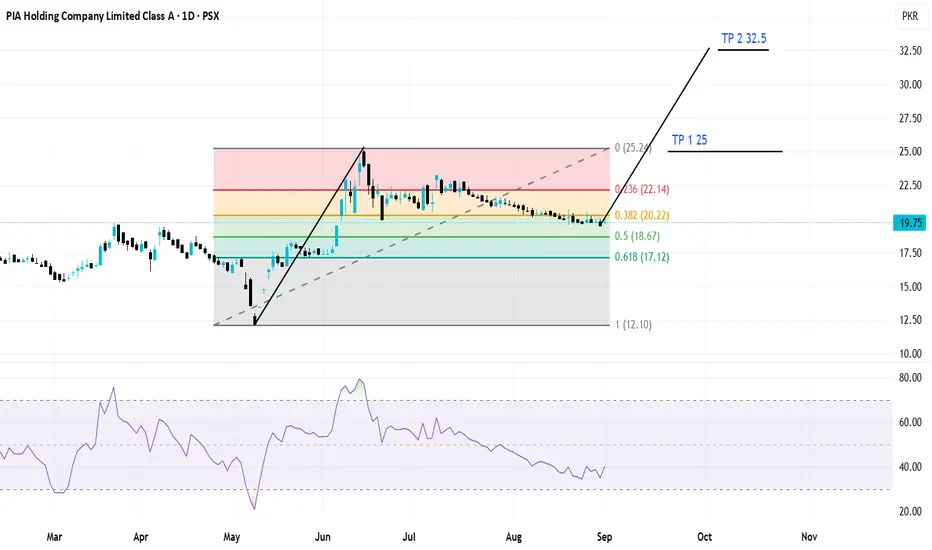Viewport: 932px width, 550px height.
Task: Click the PIA Holding Company Limited chart title
Action: point(112,16)
